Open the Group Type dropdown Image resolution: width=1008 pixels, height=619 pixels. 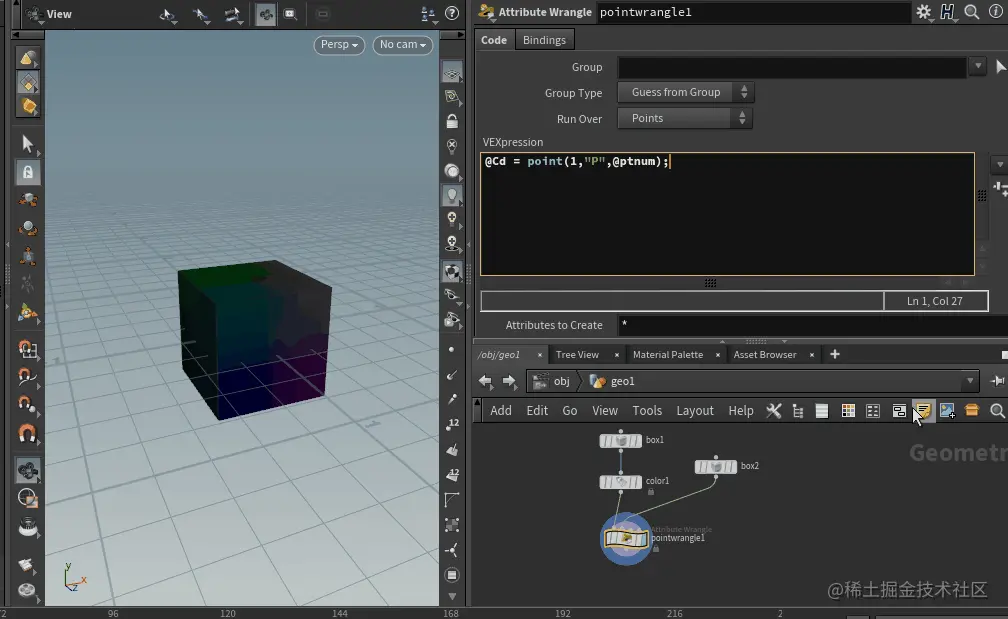(x=685, y=92)
